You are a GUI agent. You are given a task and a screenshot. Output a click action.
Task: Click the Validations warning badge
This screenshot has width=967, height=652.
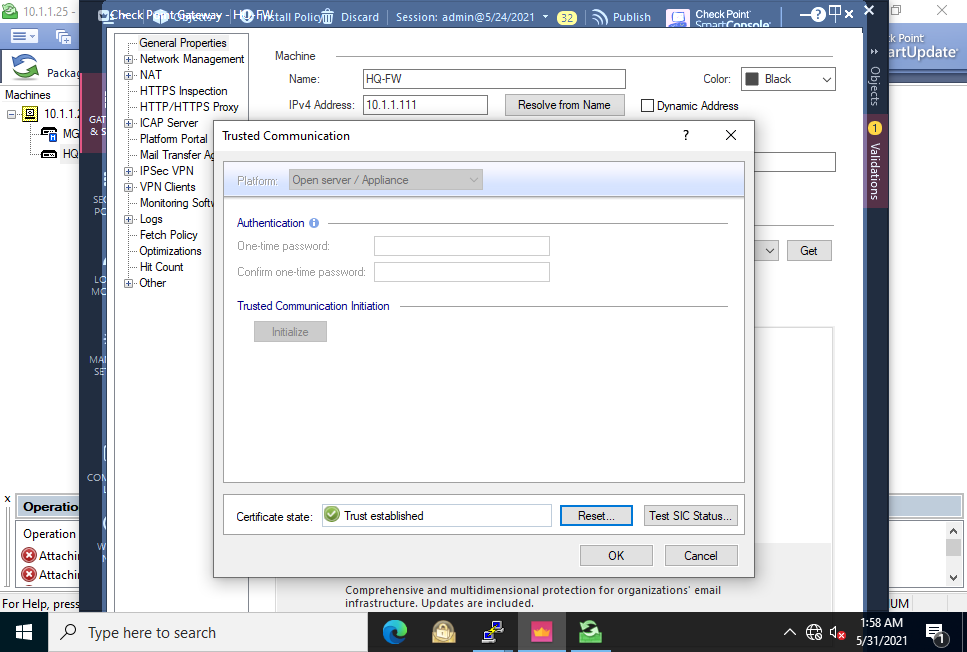click(874, 128)
